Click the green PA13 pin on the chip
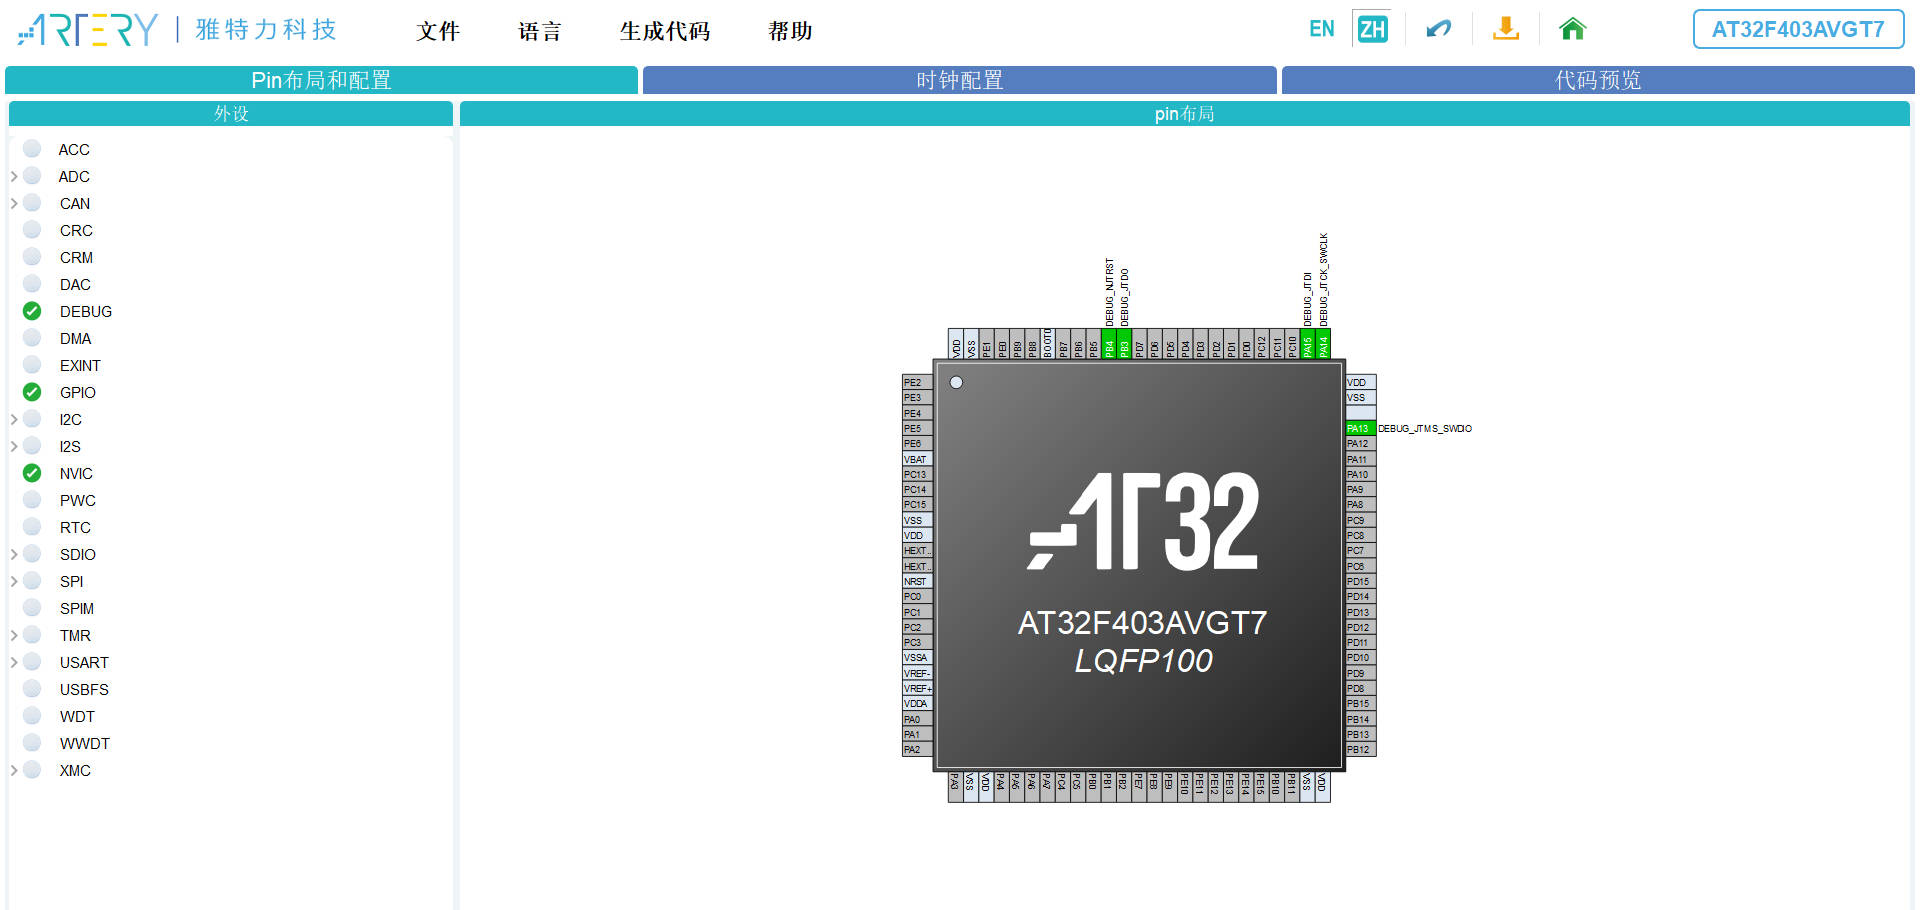 [1358, 427]
